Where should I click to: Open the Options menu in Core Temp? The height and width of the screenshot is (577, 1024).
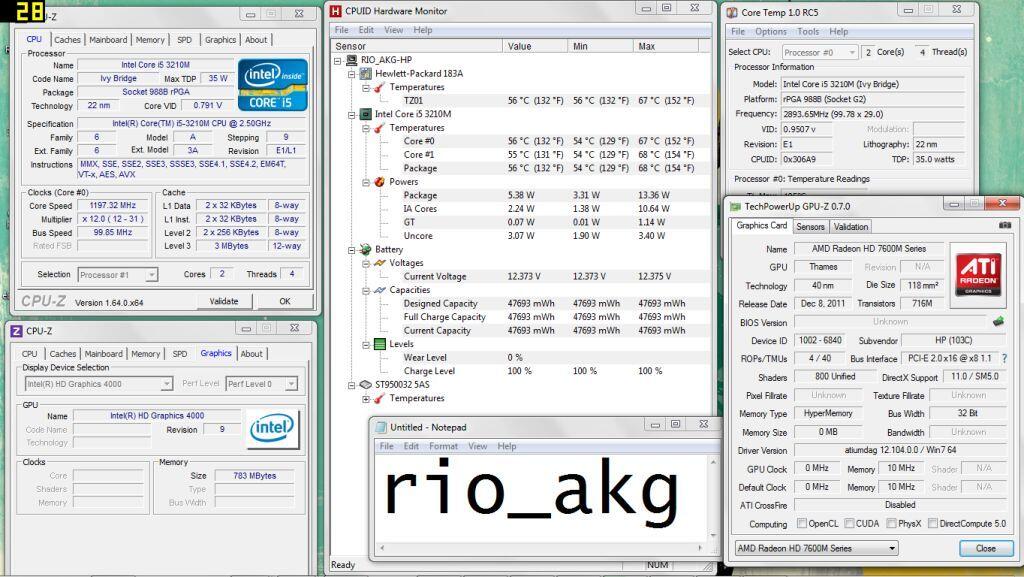771,31
